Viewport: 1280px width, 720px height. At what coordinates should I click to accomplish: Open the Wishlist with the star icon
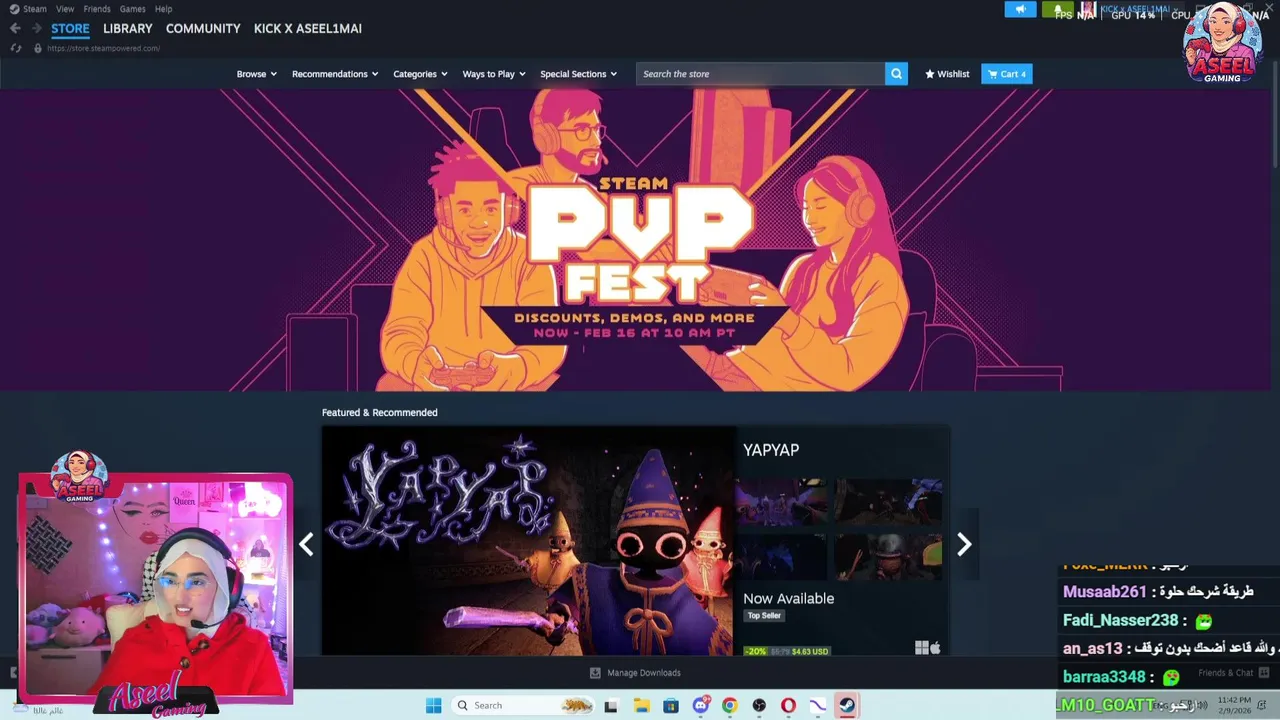(x=947, y=74)
